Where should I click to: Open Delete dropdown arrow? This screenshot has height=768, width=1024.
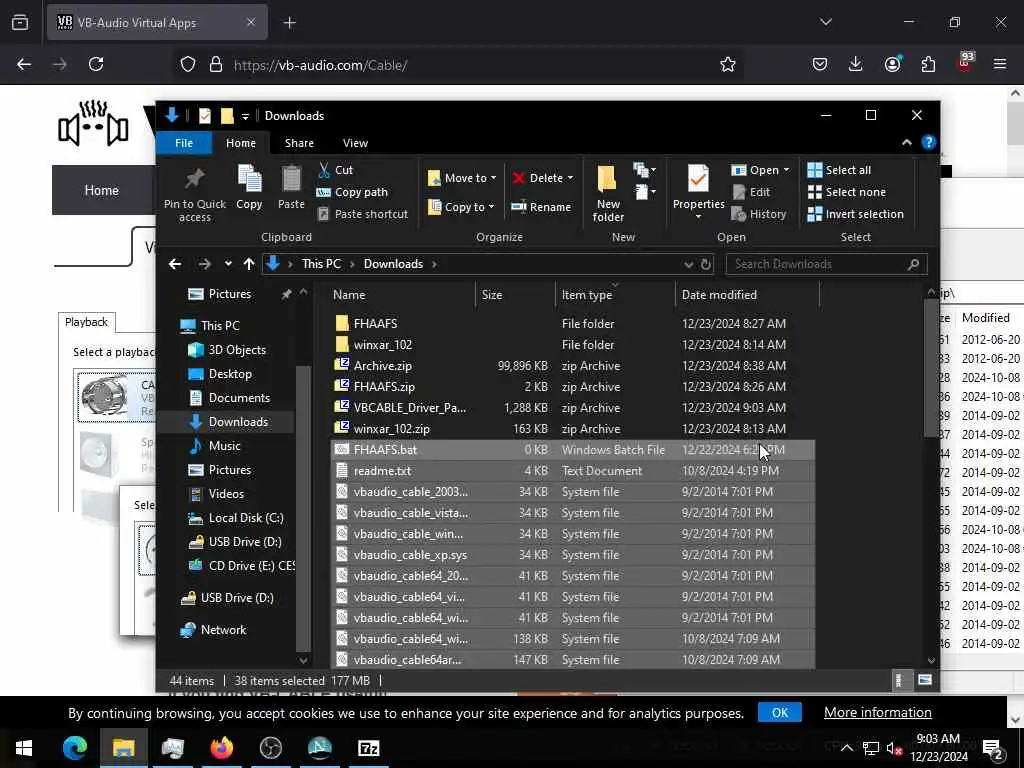pyautogui.click(x=570, y=178)
